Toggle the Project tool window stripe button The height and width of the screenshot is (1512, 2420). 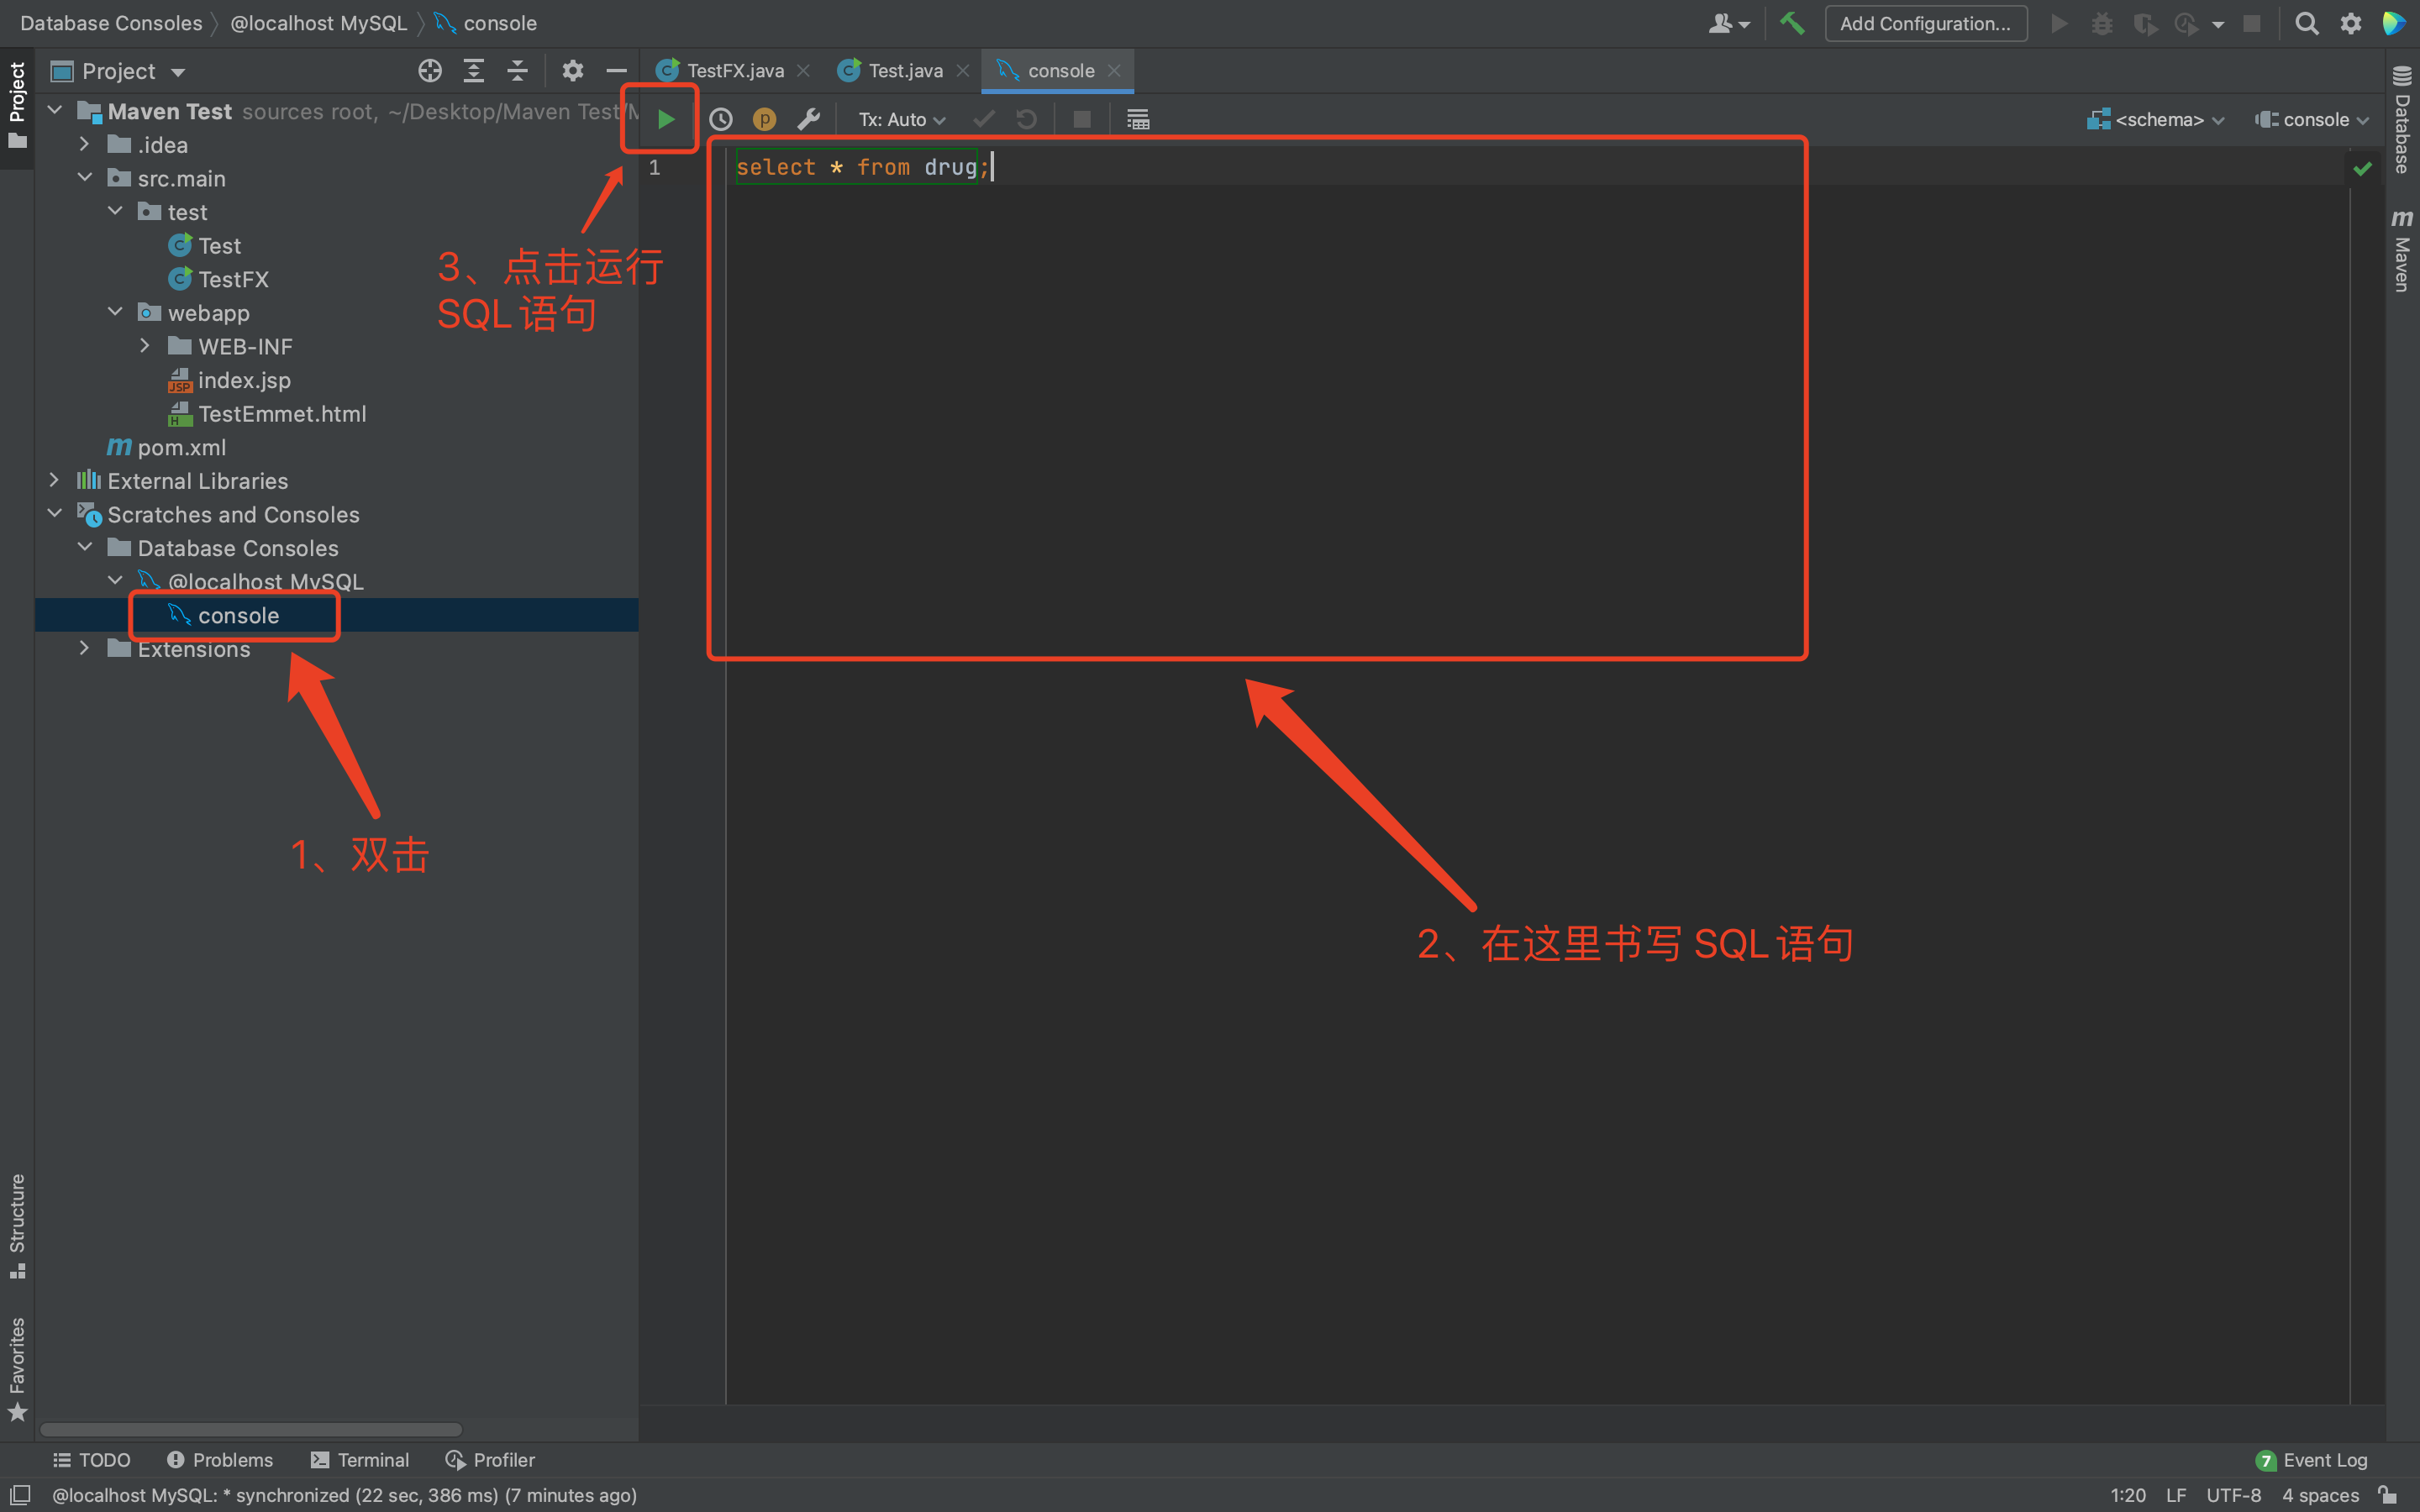17,106
